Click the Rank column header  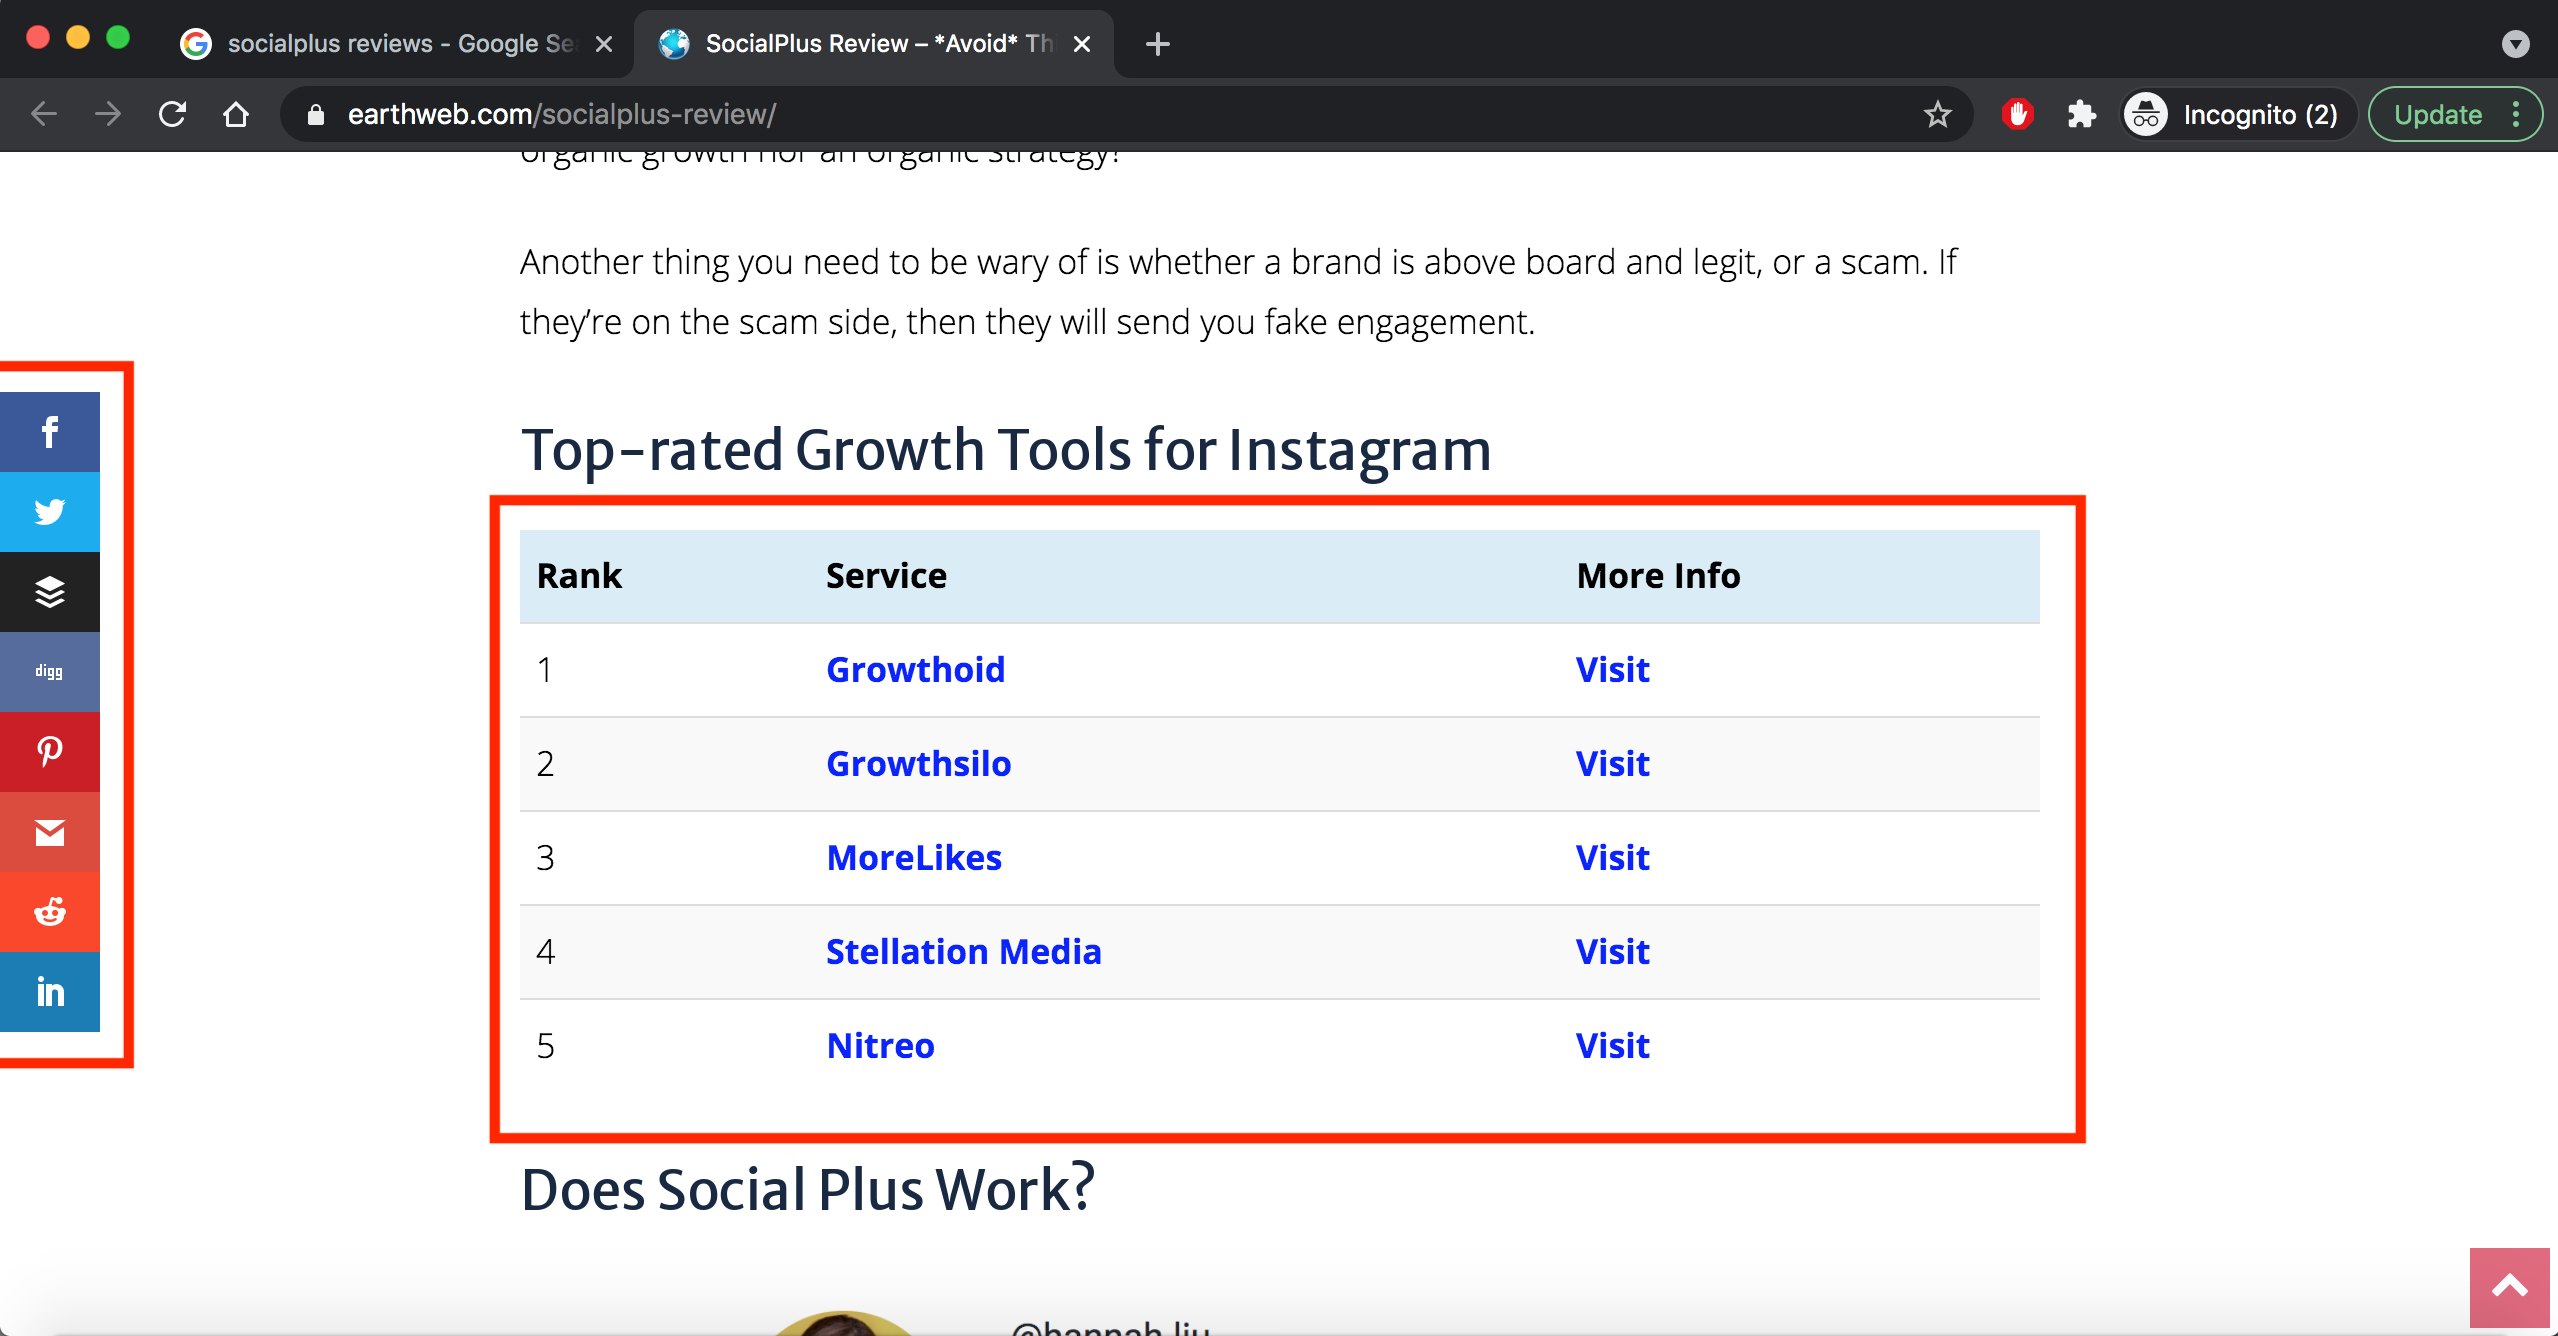tap(579, 576)
